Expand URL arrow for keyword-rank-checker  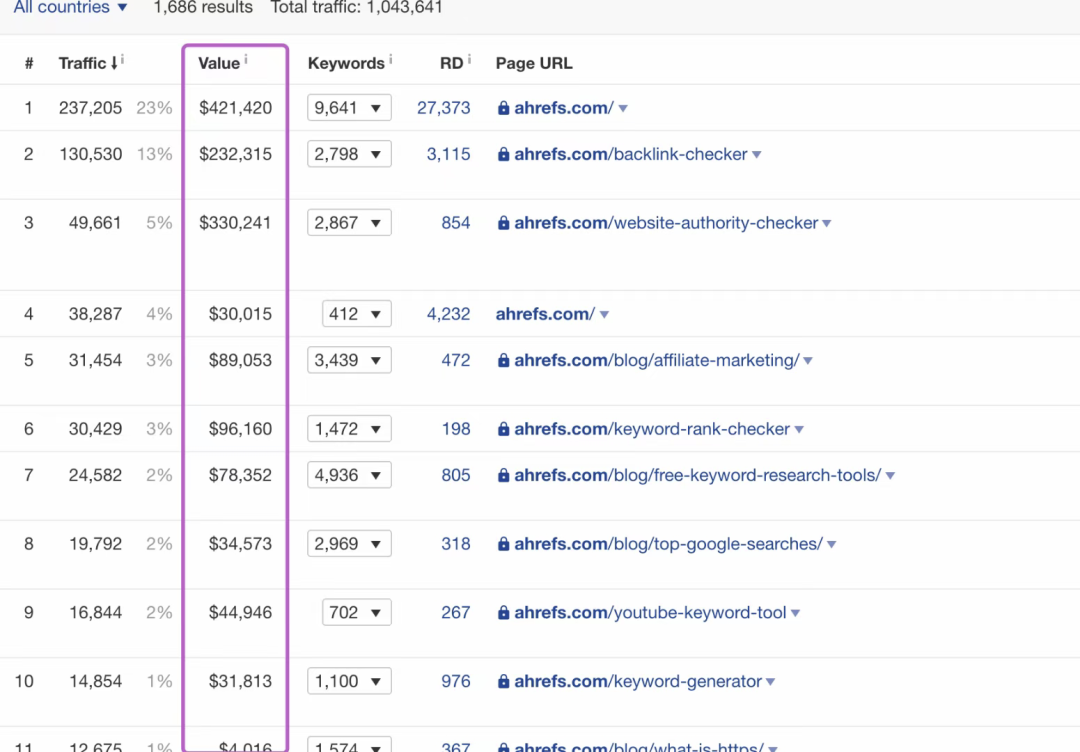click(x=798, y=430)
